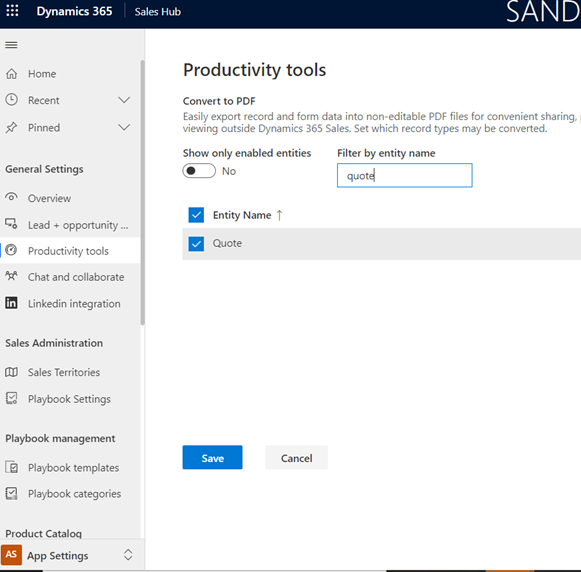Collapse the hamburger site map menu
Viewport: 581px width, 572px height.
coord(11,45)
